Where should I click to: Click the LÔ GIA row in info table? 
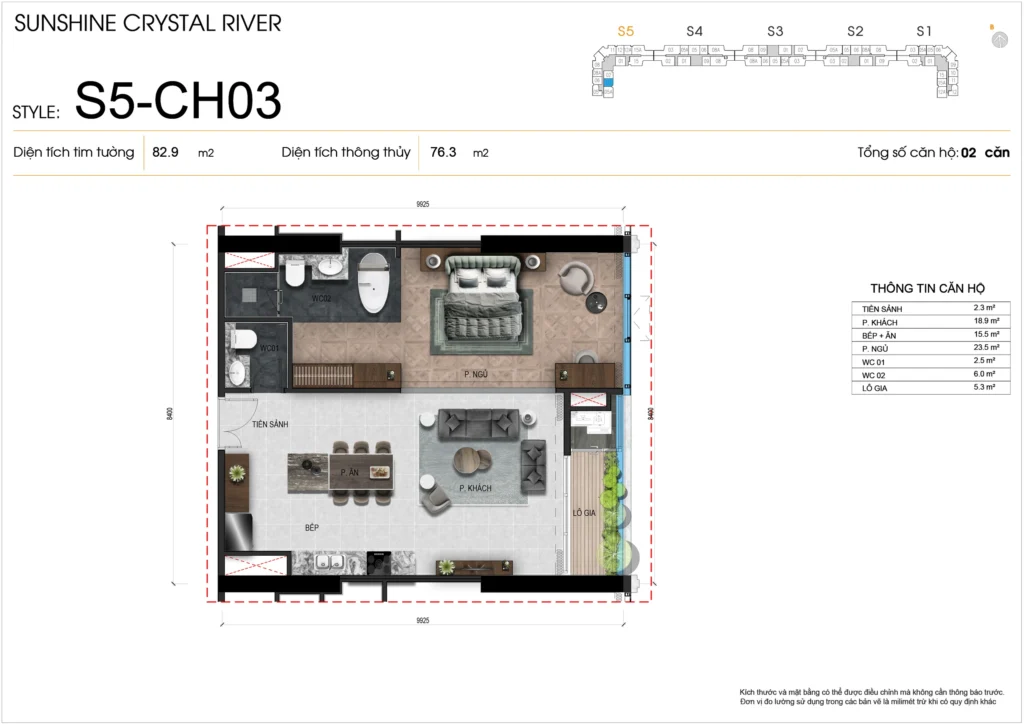pyautogui.click(x=927, y=386)
